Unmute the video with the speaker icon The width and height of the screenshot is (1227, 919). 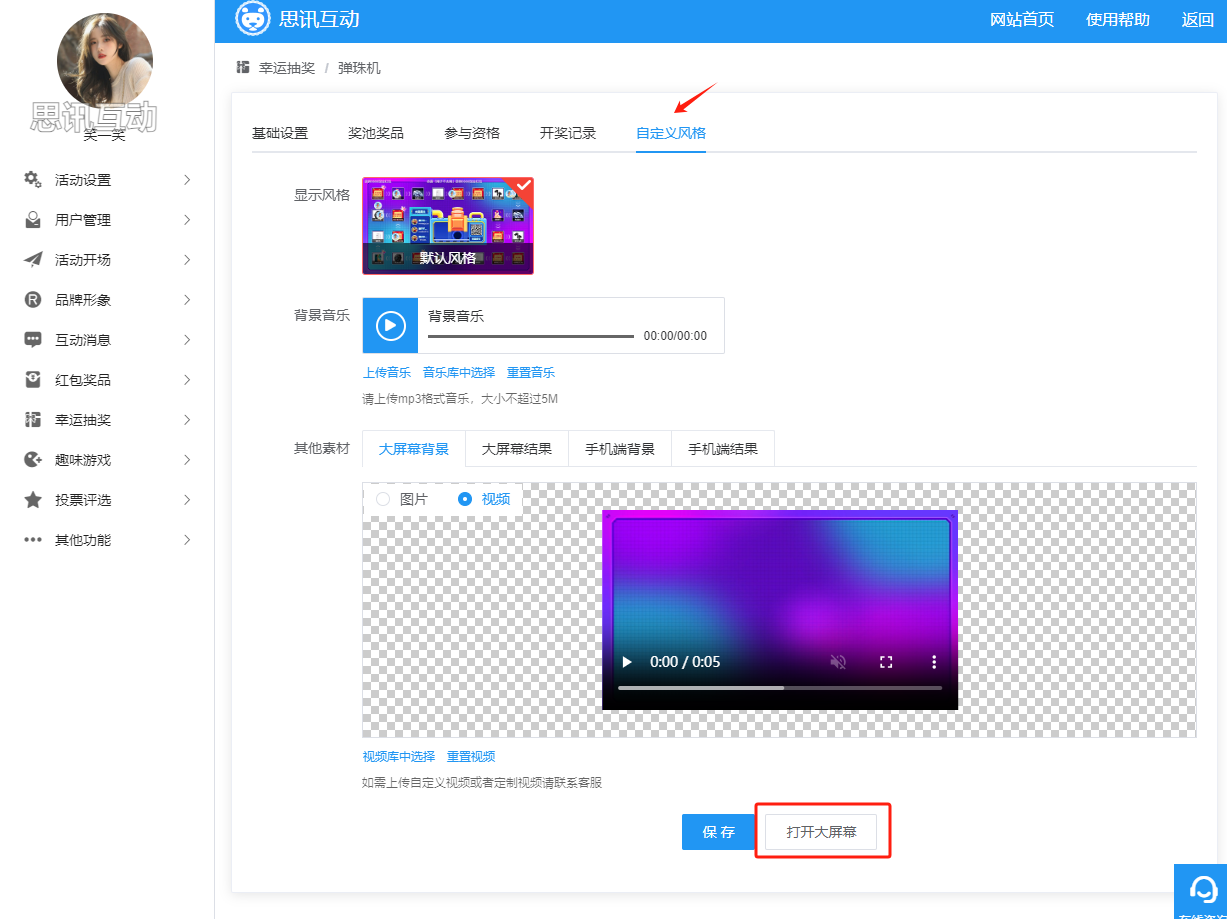point(838,662)
